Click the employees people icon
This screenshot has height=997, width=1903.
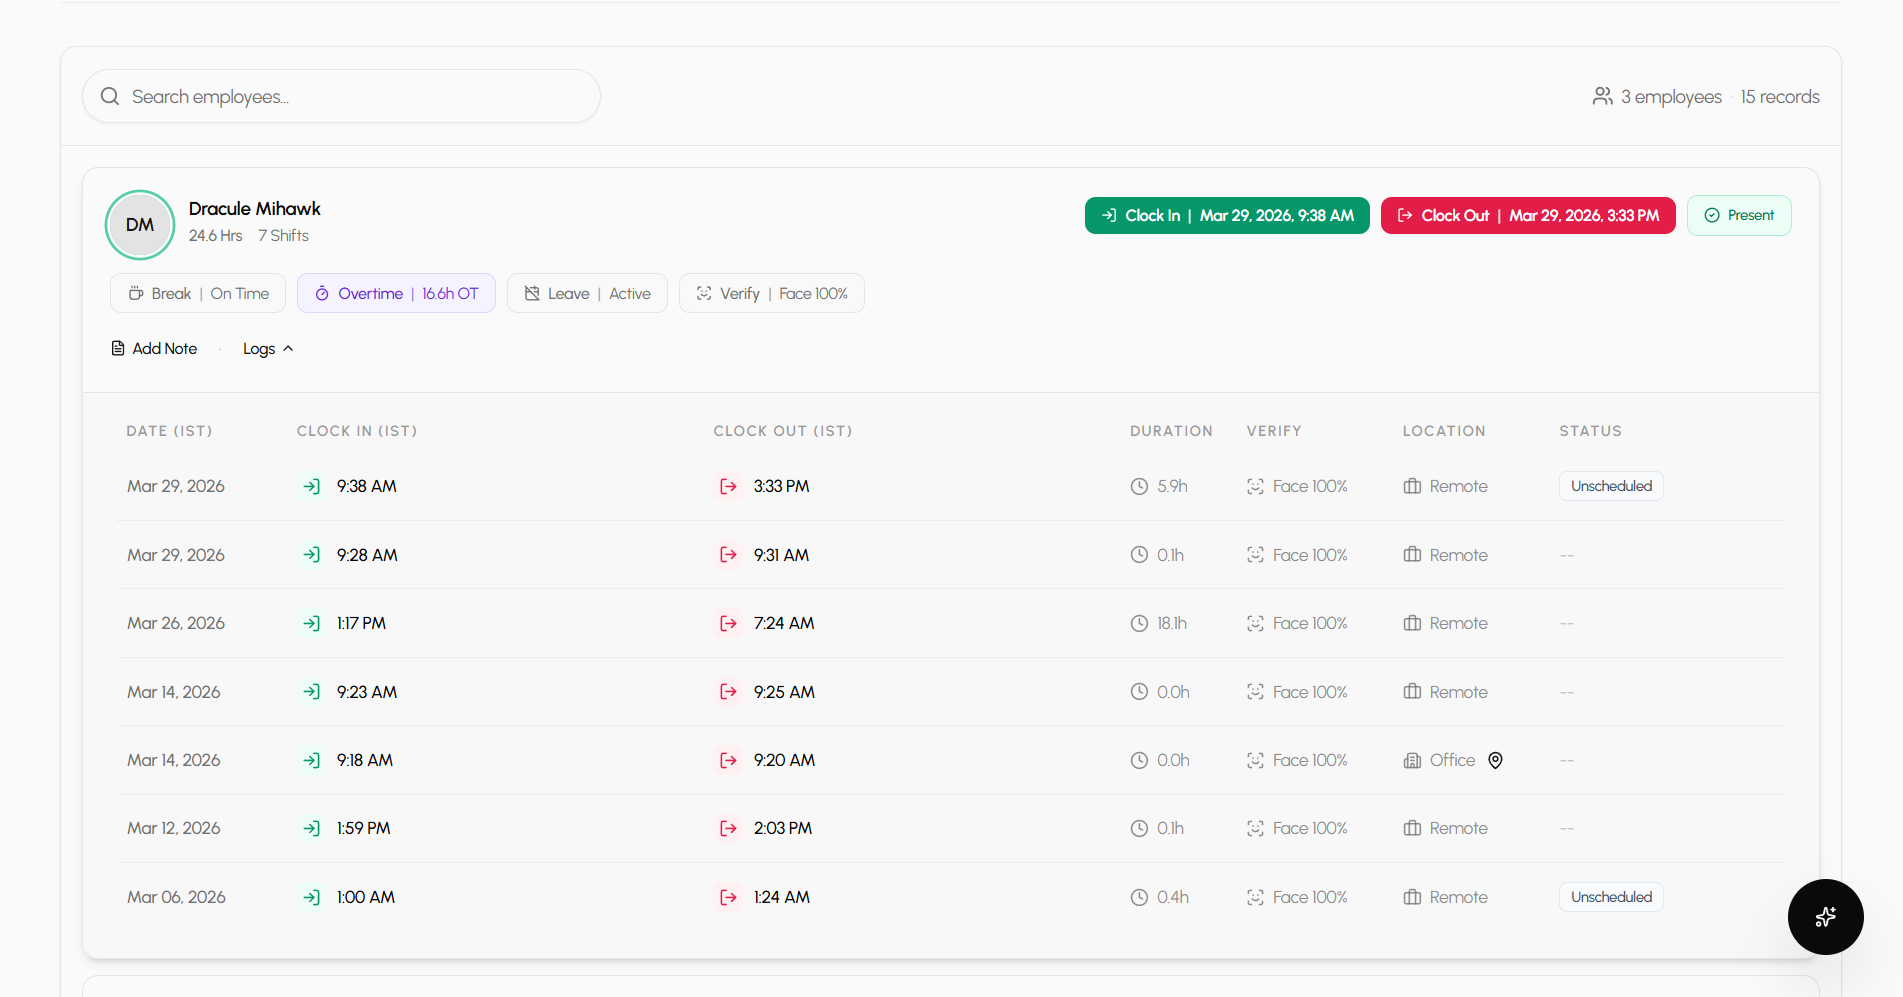coord(1602,97)
